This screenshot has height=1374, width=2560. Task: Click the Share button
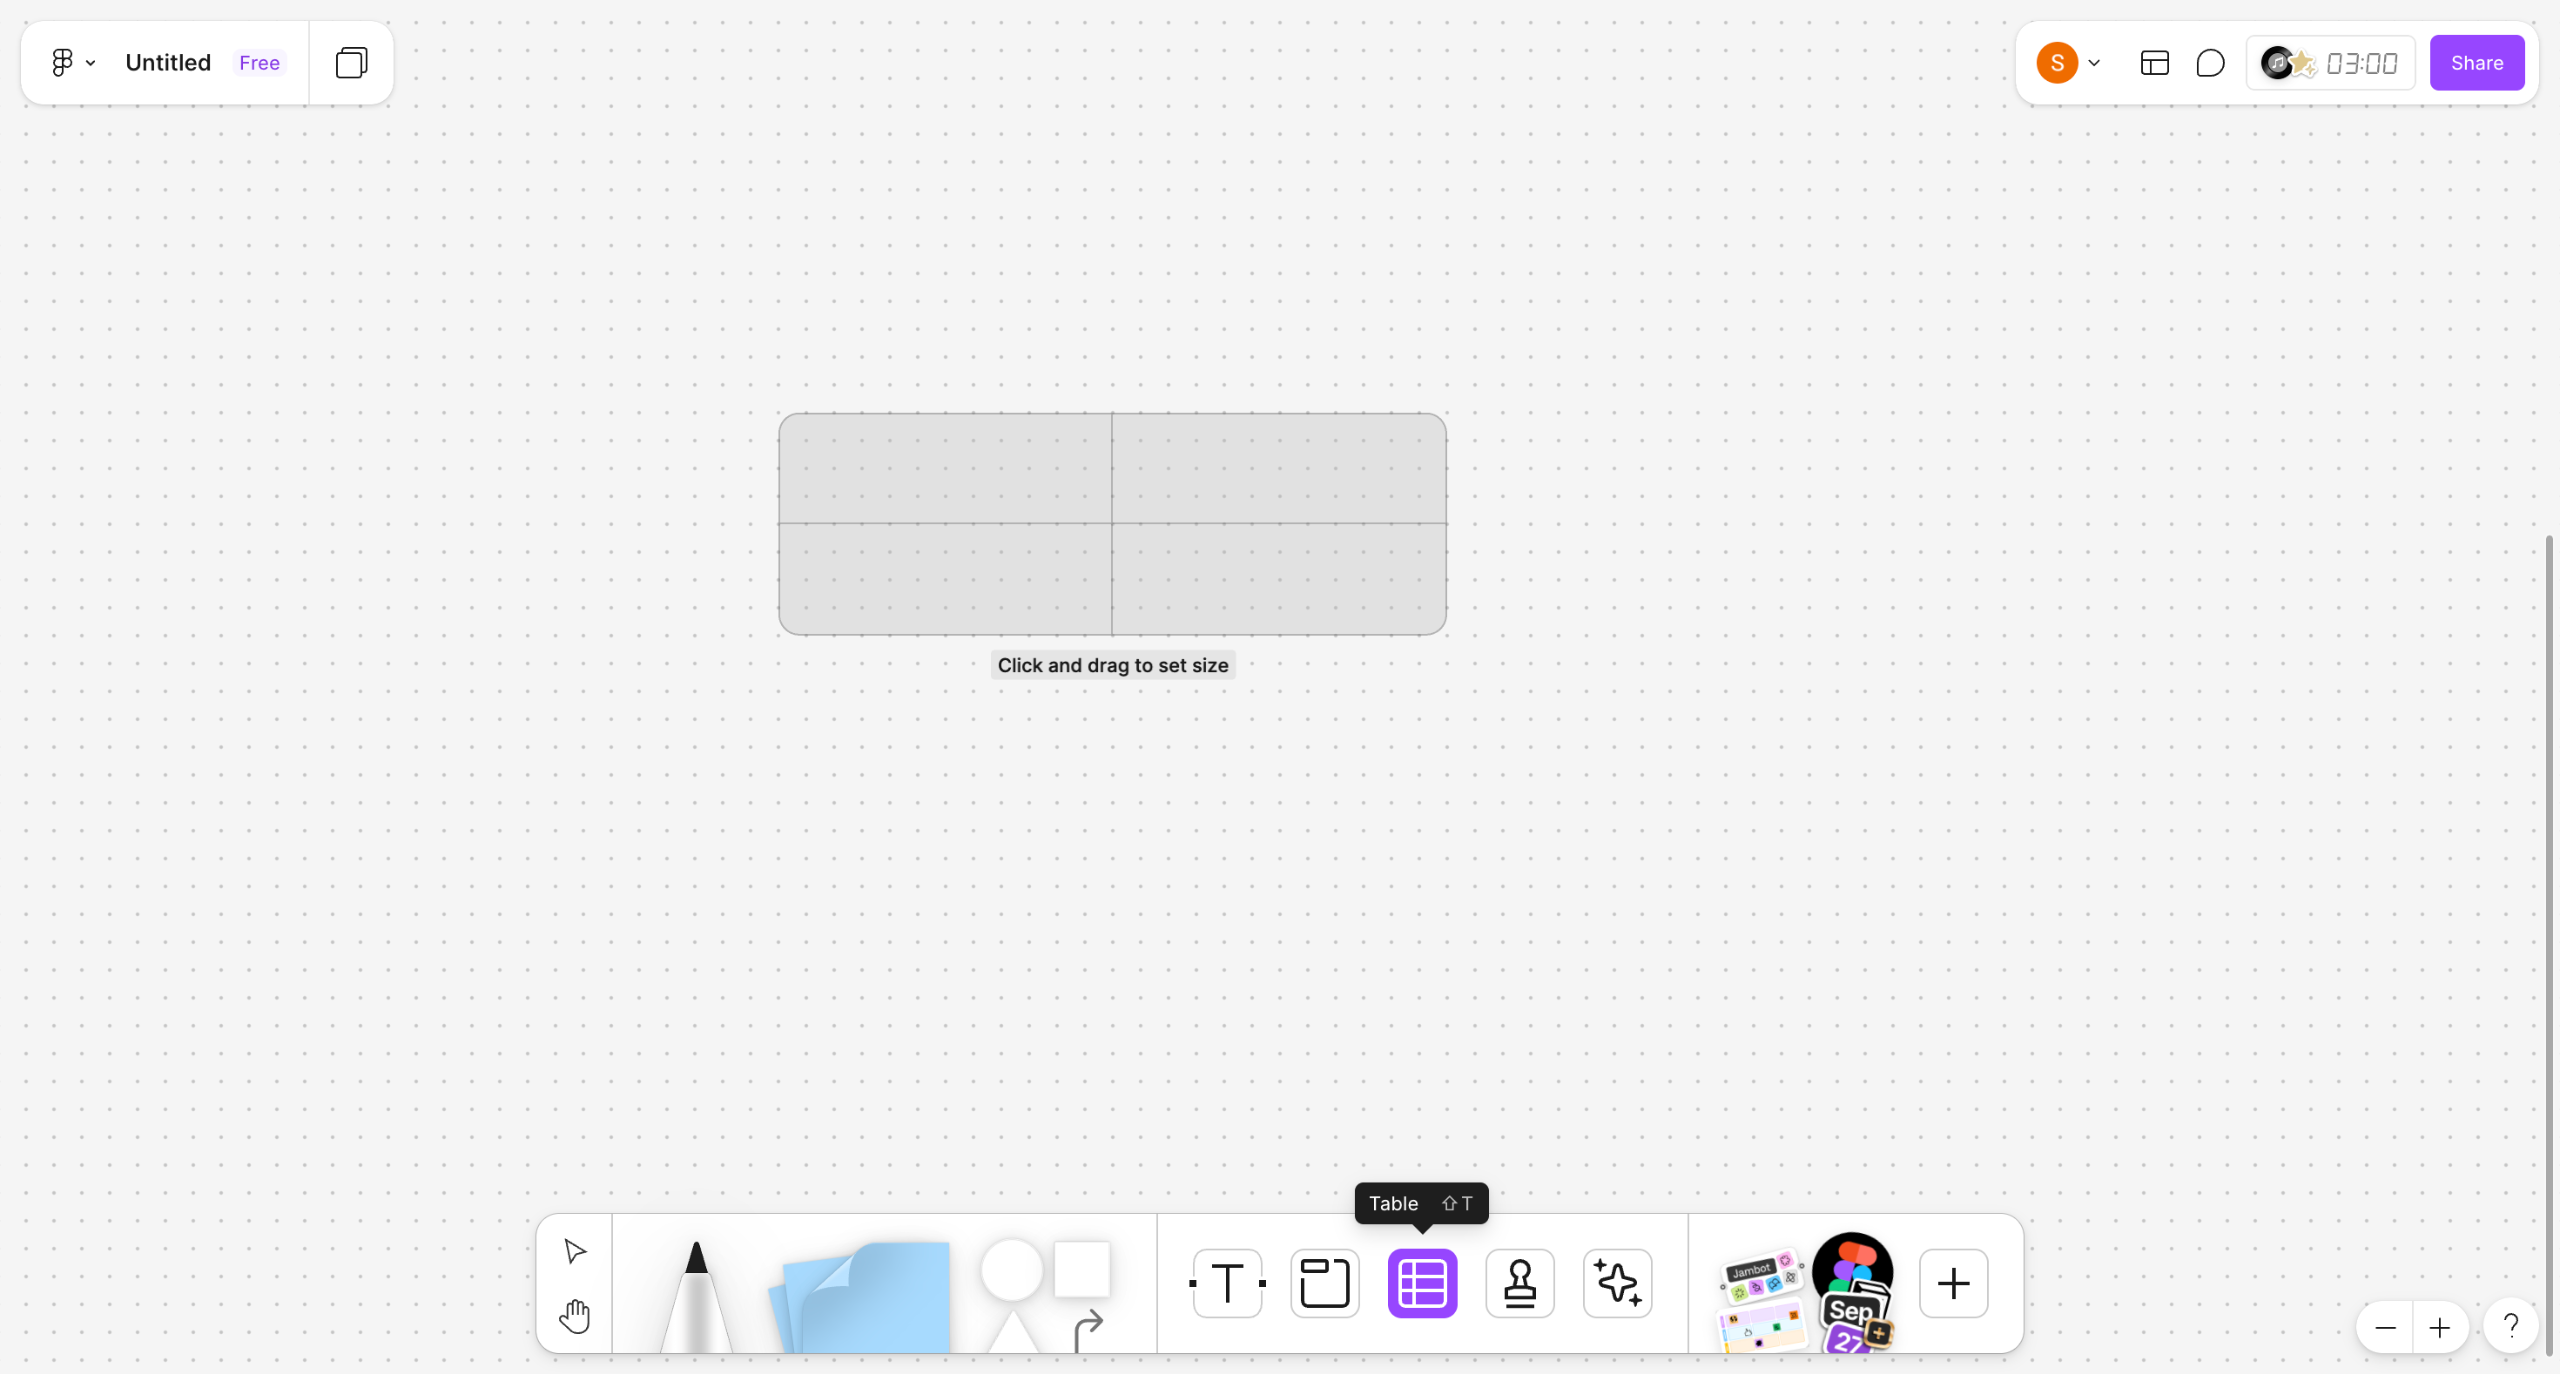(2476, 63)
